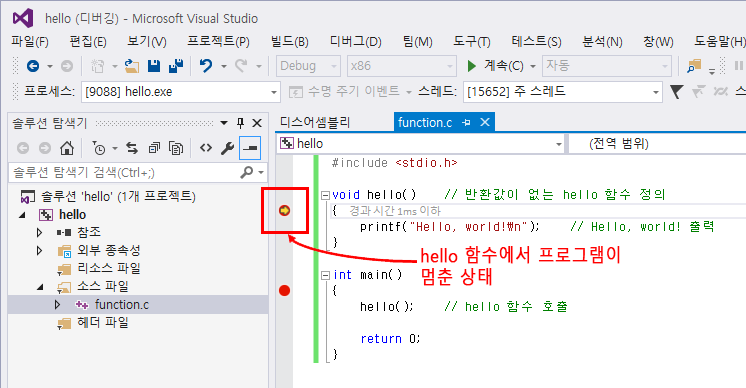The height and width of the screenshot is (388, 746).
Task: Open the 테스트(S) menu
Action: pyautogui.click(x=537, y=42)
